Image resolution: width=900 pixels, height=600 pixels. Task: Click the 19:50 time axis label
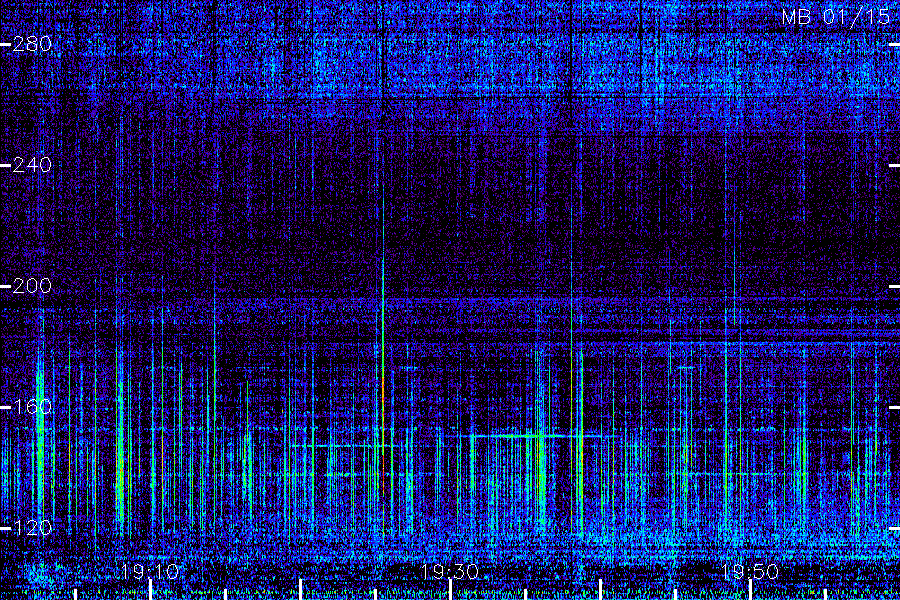click(750, 572)
